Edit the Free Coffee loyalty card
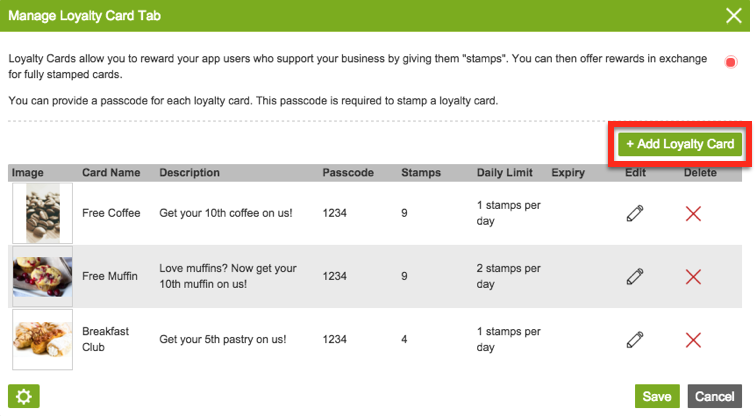Viewport: 755px width, 420px height. coord(634,213)
